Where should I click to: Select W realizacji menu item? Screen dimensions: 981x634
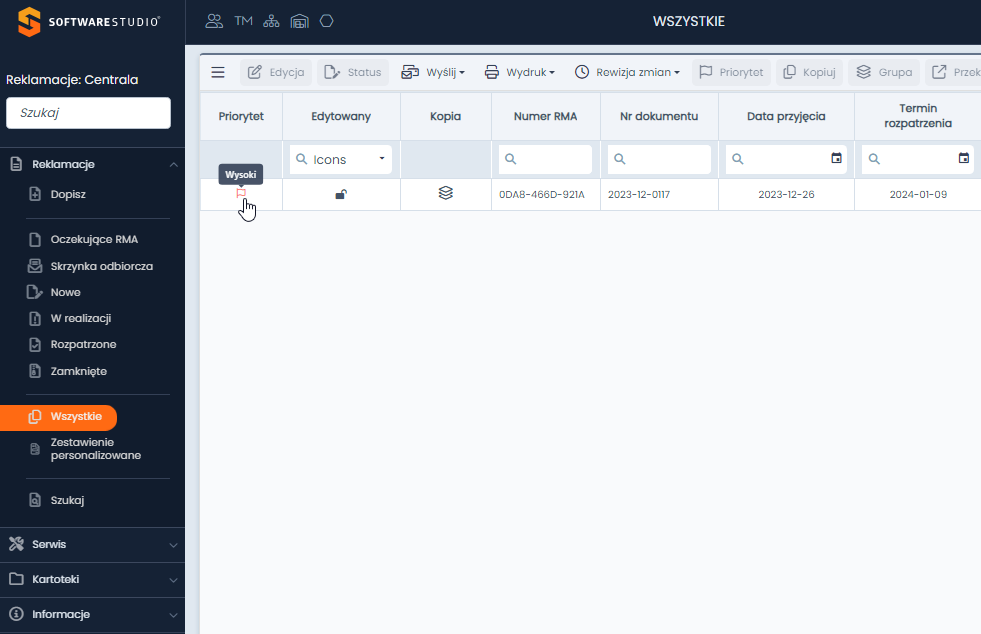click(x=80, y=318)
